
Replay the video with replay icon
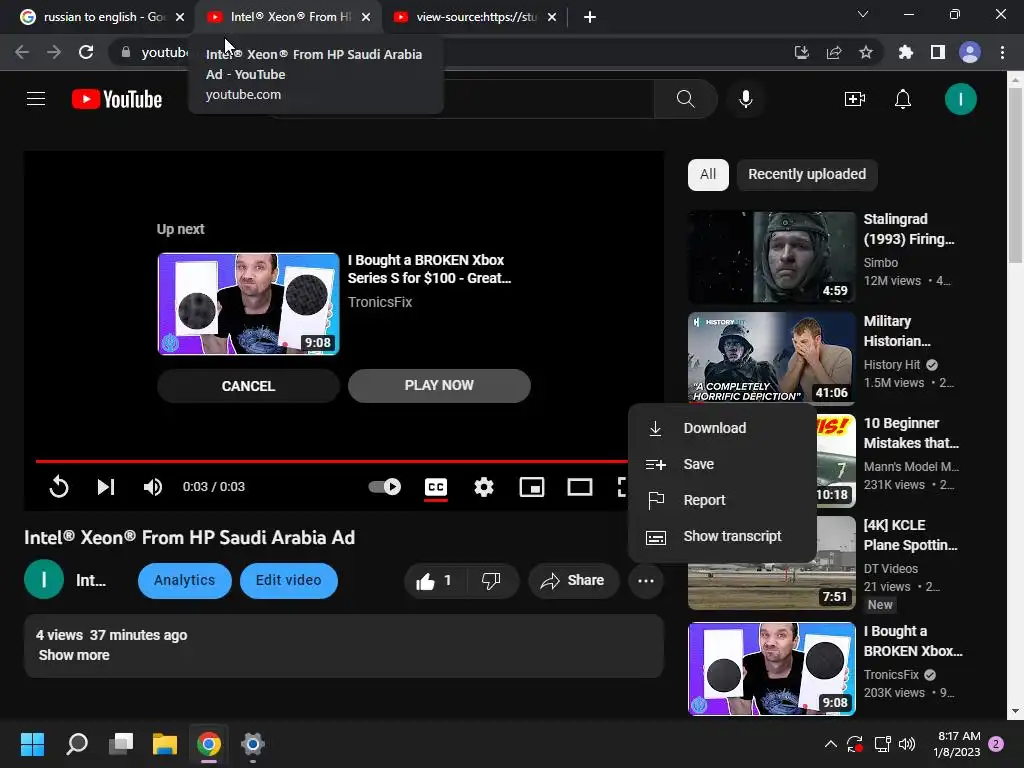(59, 487)
